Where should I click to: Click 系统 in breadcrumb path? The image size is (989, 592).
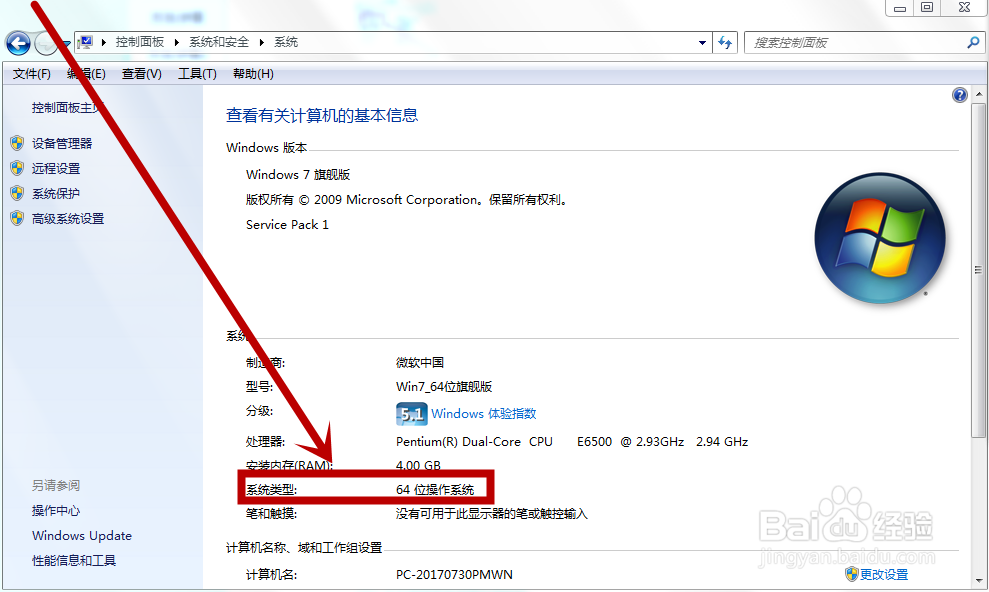click(x=286, y=42)
